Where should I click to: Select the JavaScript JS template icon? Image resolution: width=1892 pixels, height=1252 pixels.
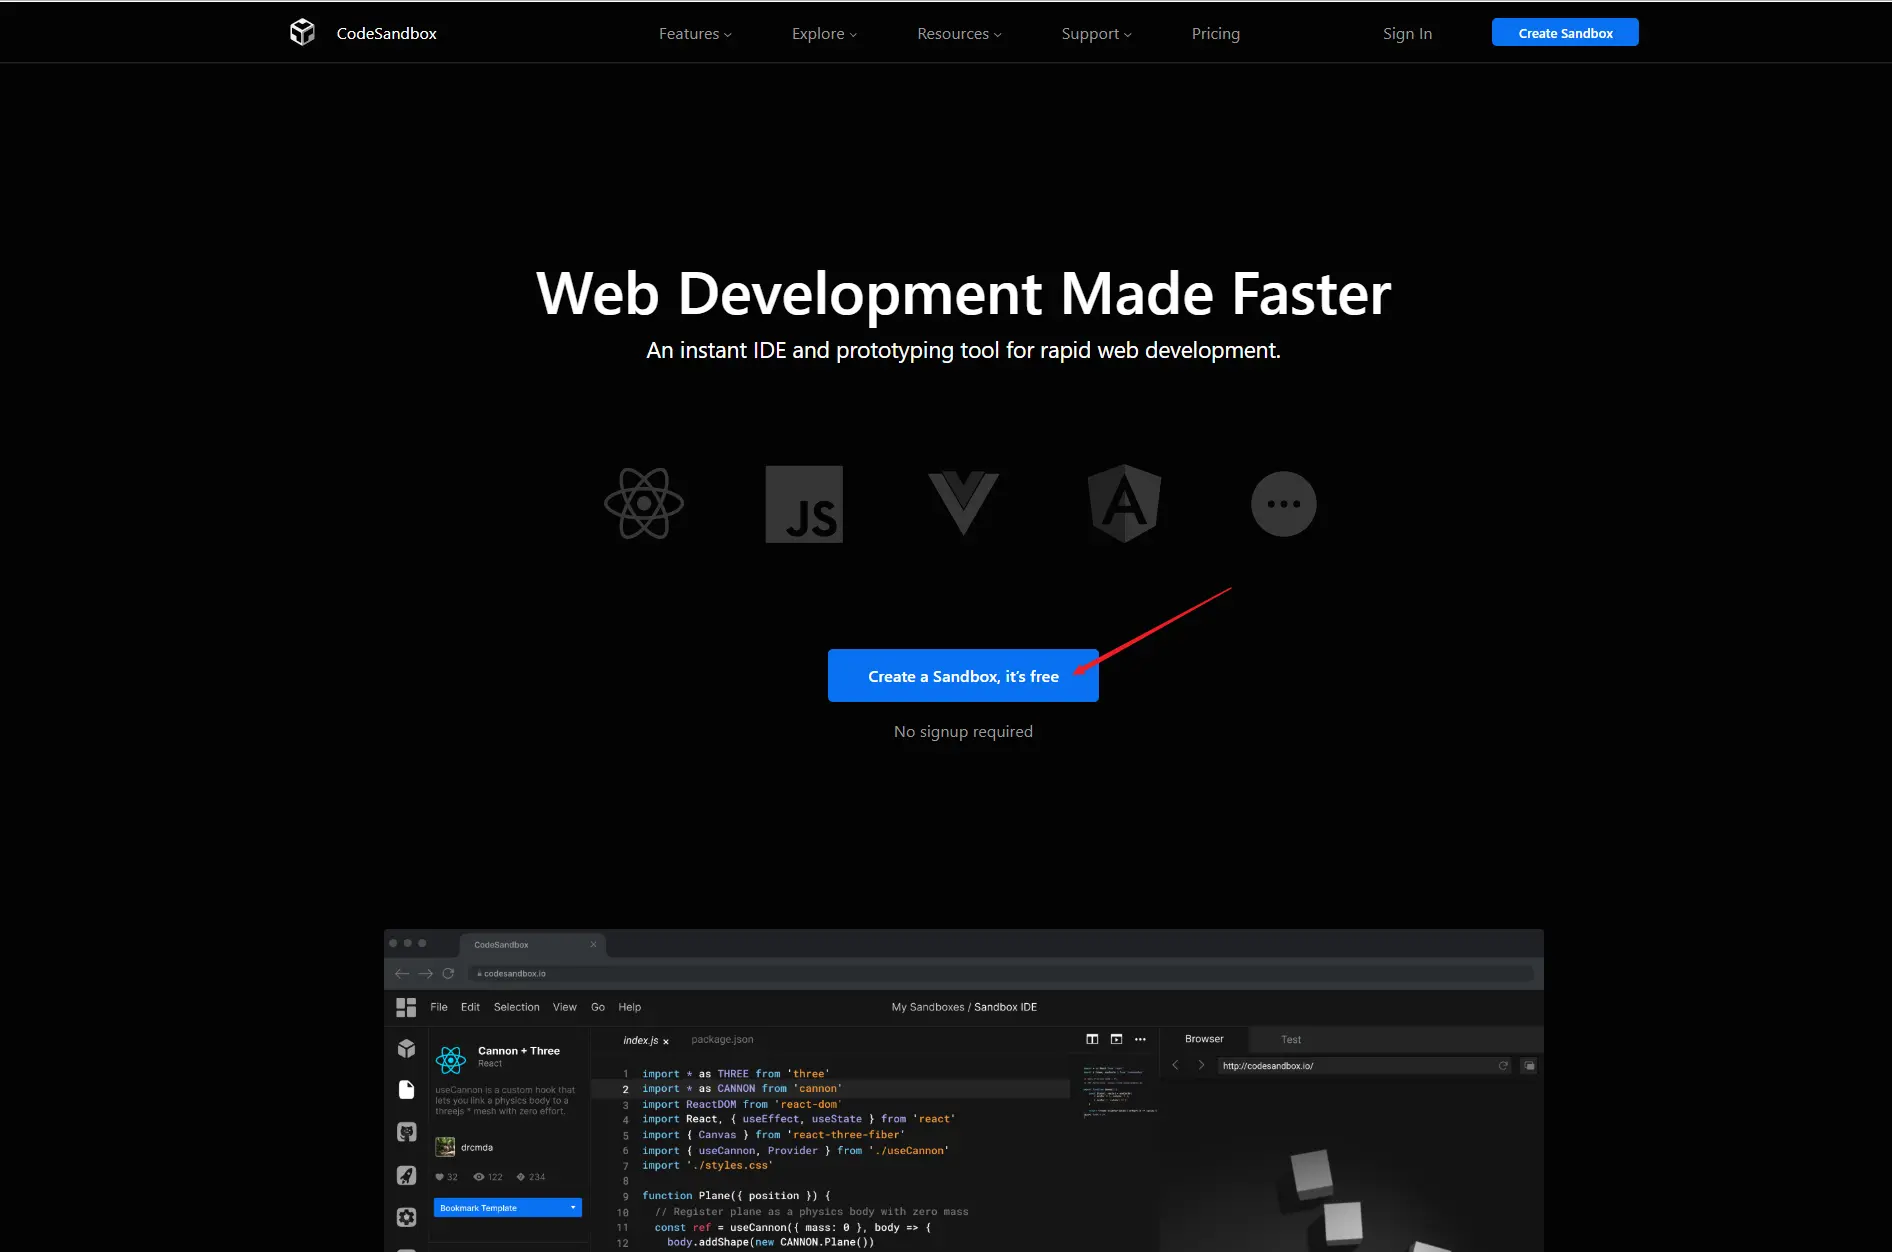click(804, 504)
